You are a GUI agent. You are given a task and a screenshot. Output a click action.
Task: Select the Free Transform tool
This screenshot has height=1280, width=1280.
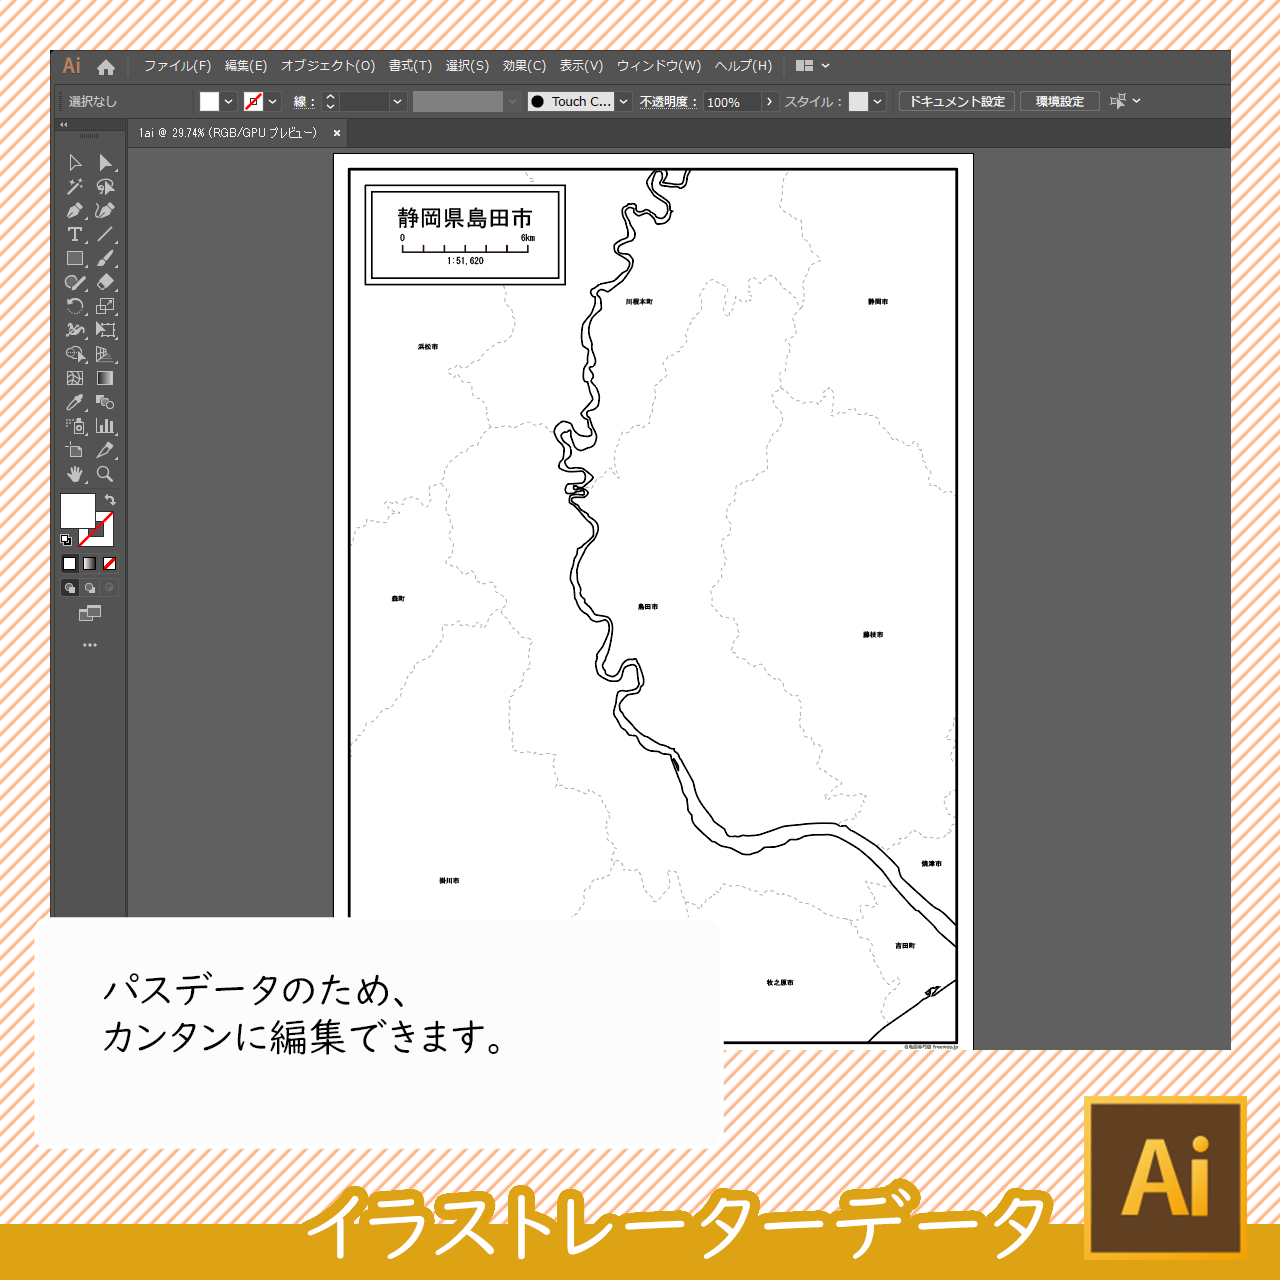pyautogui.click(x=105, y=330)
